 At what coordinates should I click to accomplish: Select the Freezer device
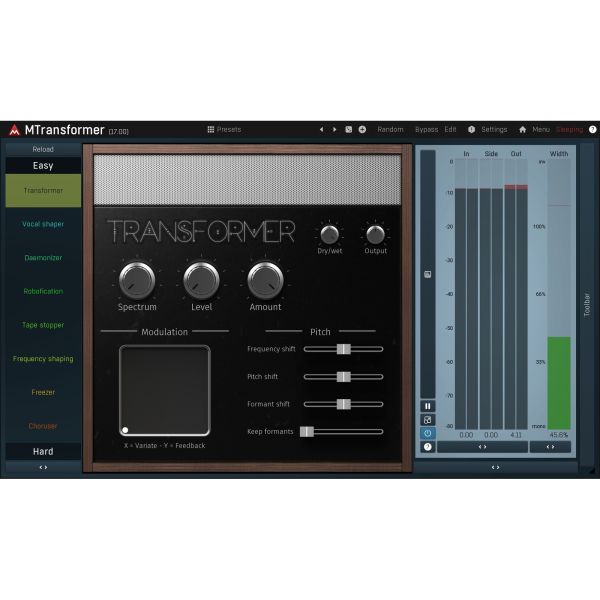[43, 392]
